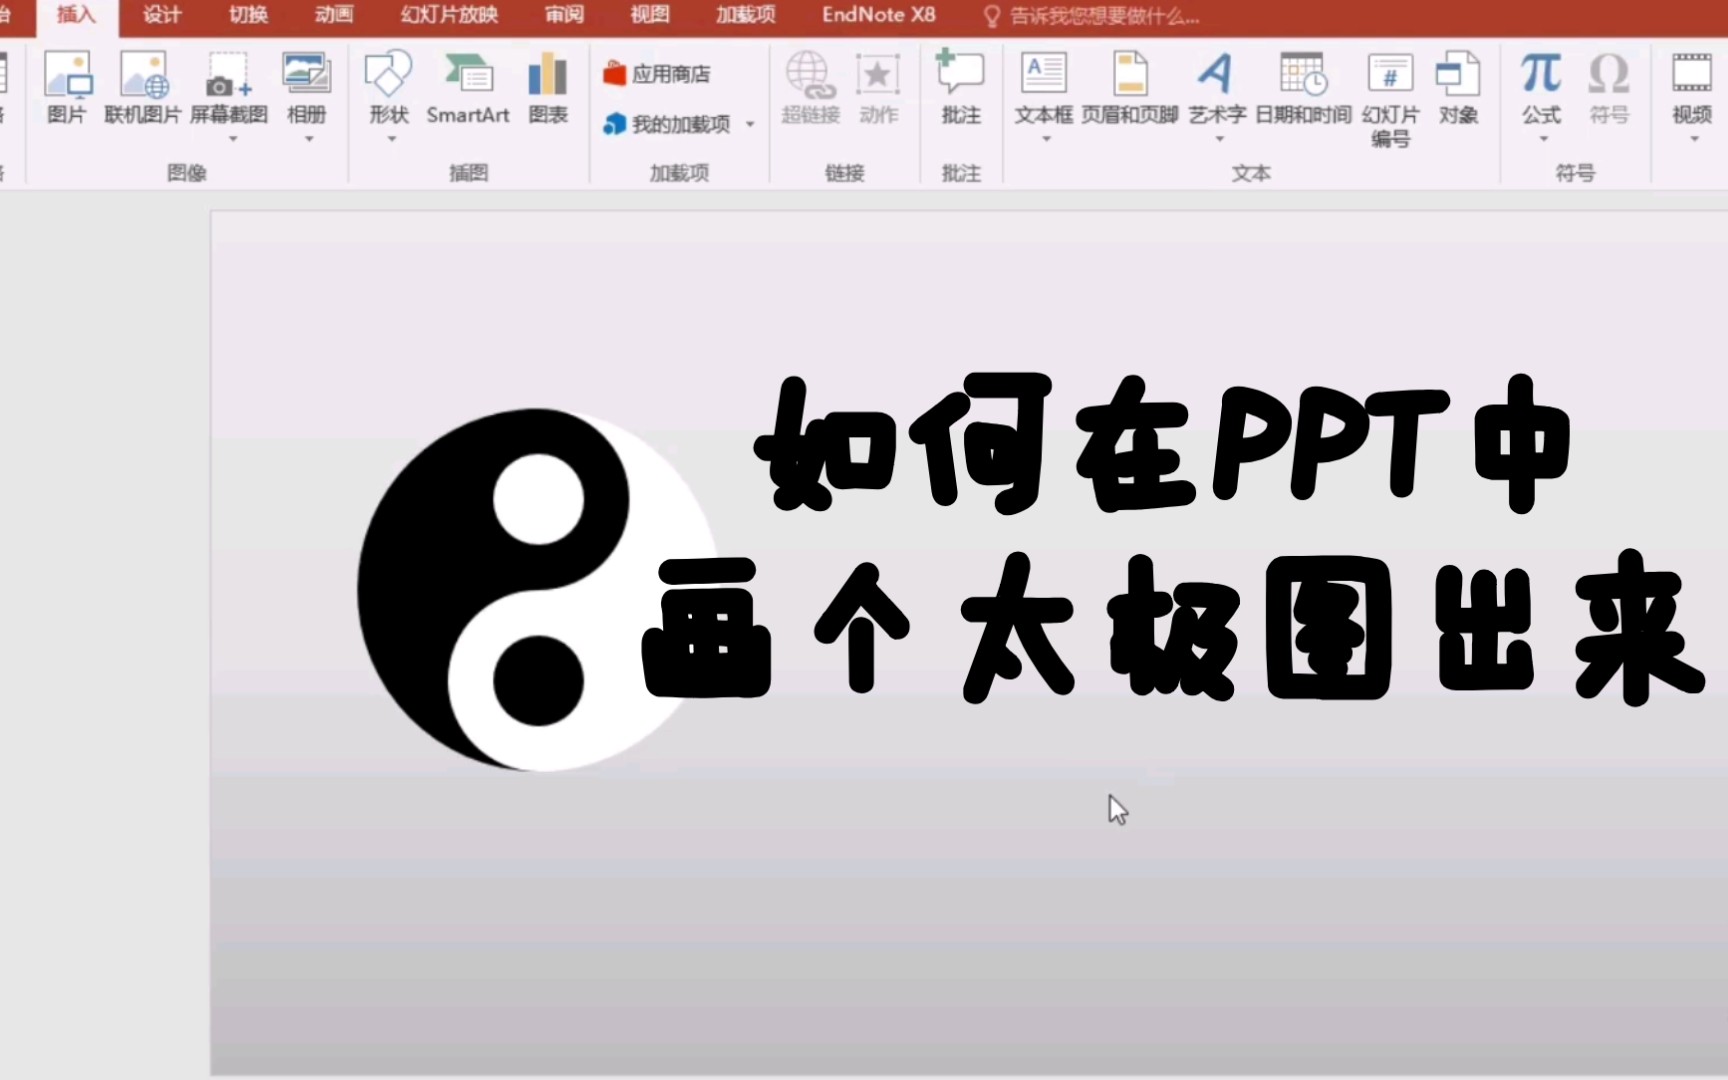Open the EndNote X8 tab
Viewport: 1728px width, 1080px height.
click(877, 15)
